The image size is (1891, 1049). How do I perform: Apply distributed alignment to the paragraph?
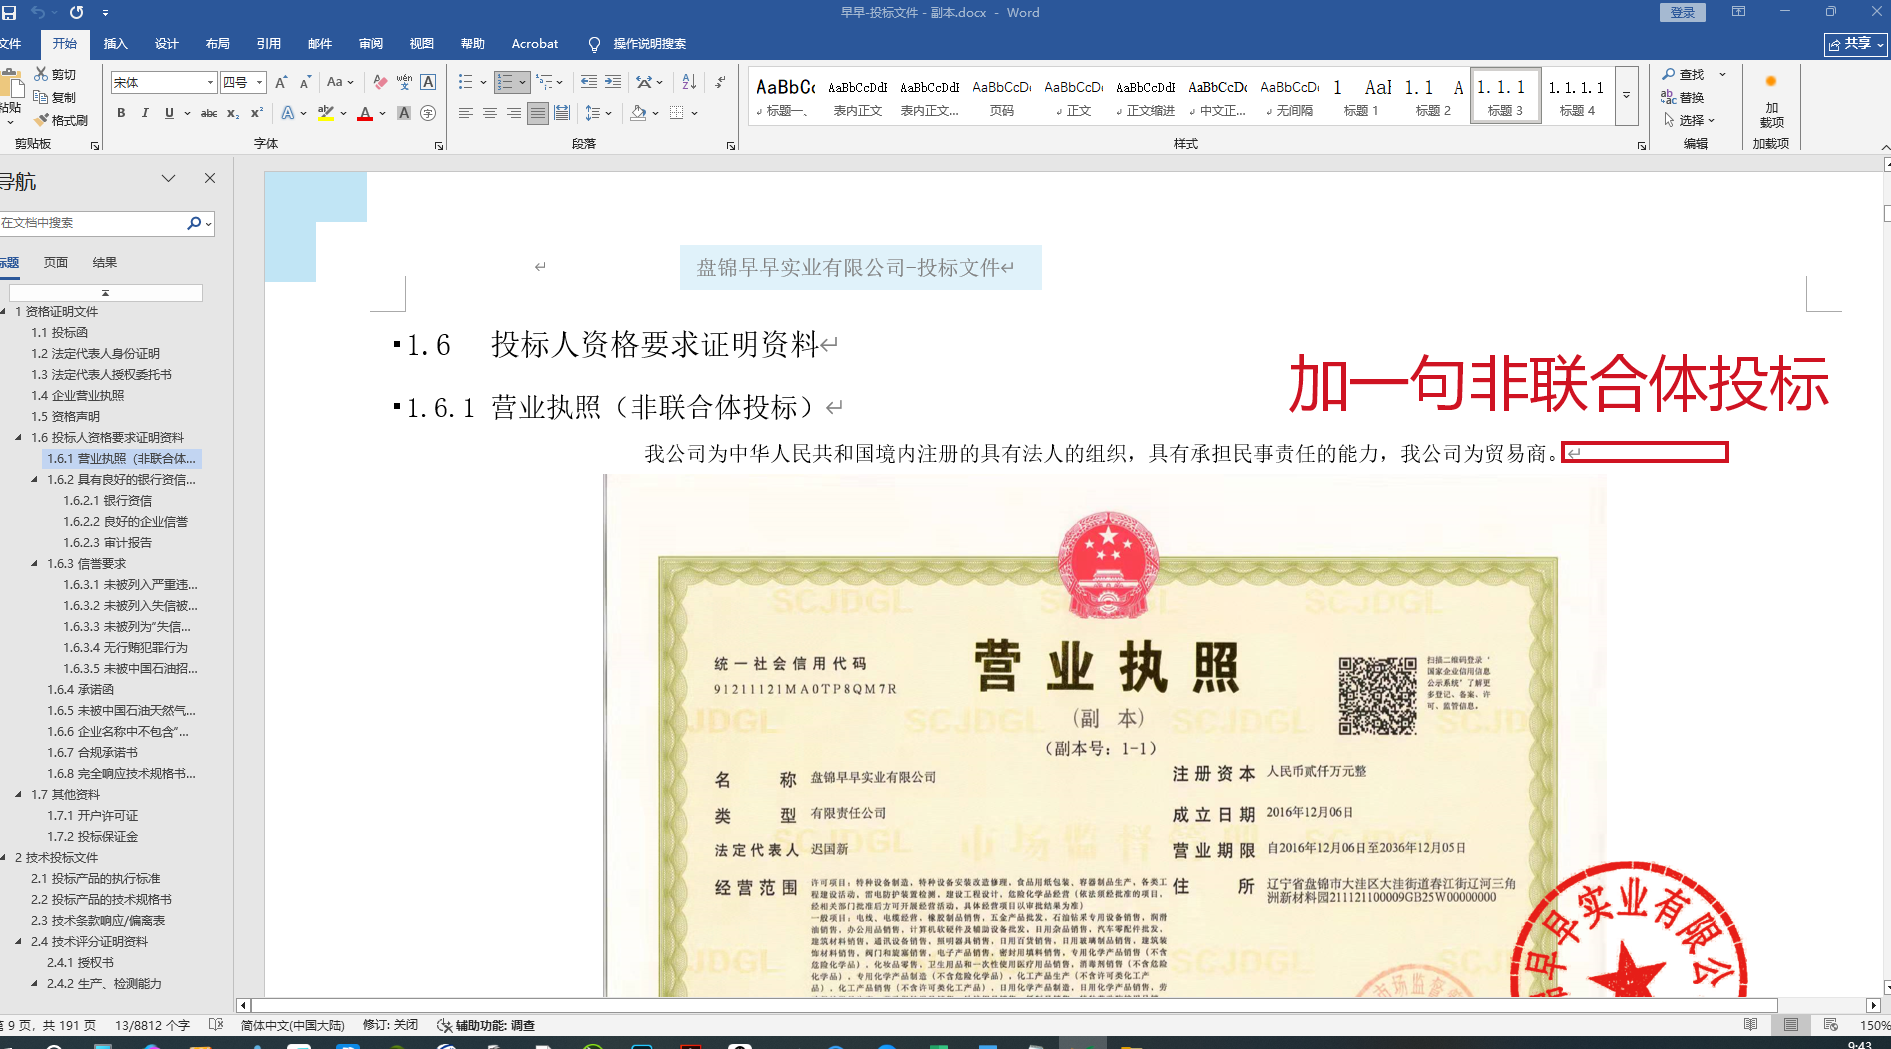(x=562, y=113)
